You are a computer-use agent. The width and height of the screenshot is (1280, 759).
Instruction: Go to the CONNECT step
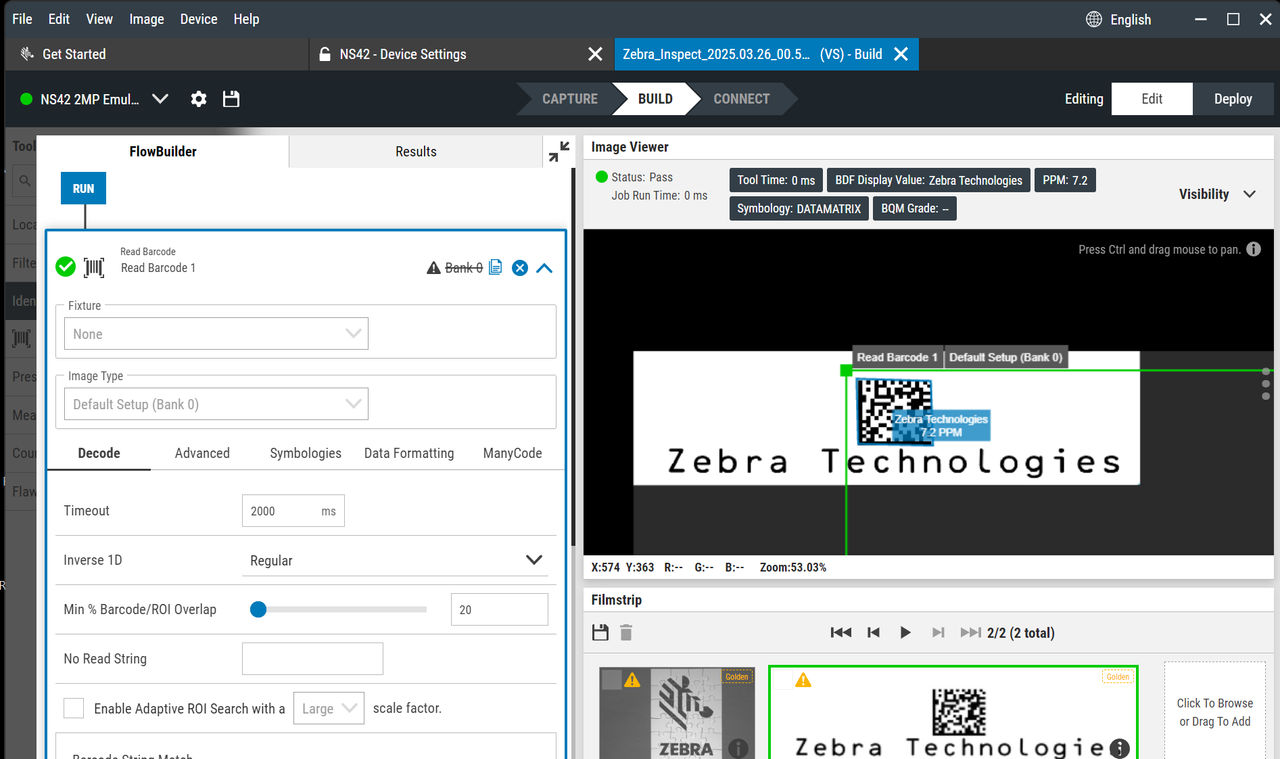point(741,99)
